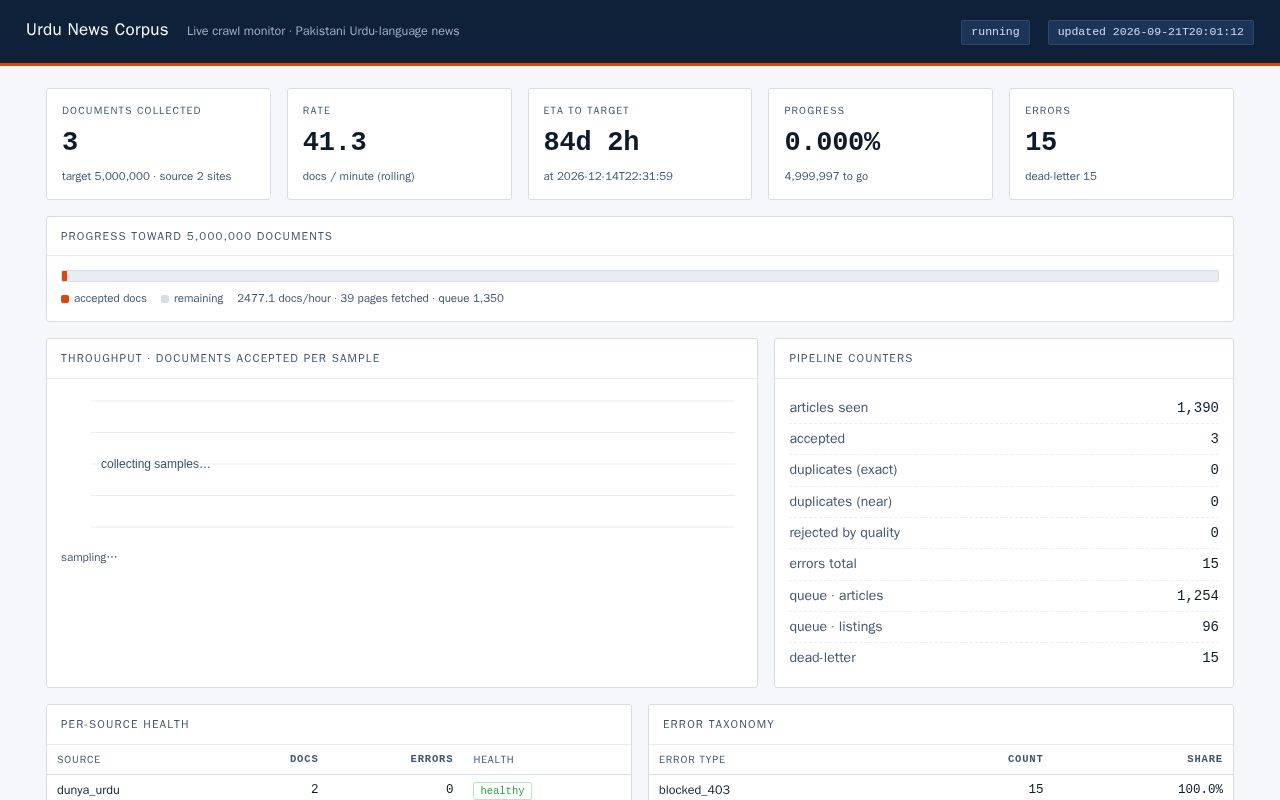Viewport: 1280px width, 800px height.
Task: Click the Errors card value 15
Action: click(x=1041, y=142)
